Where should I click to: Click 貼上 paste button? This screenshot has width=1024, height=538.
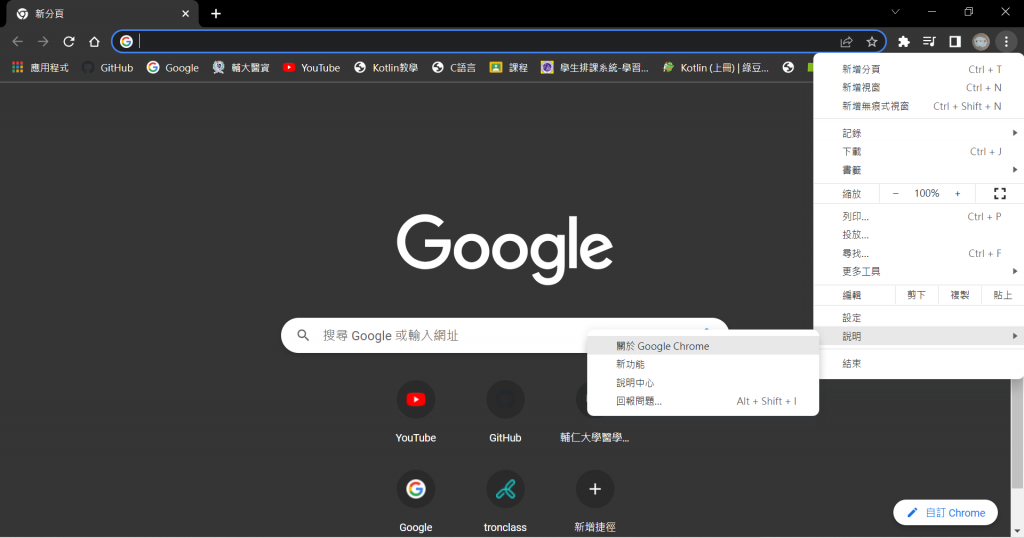pos(1002,295)
